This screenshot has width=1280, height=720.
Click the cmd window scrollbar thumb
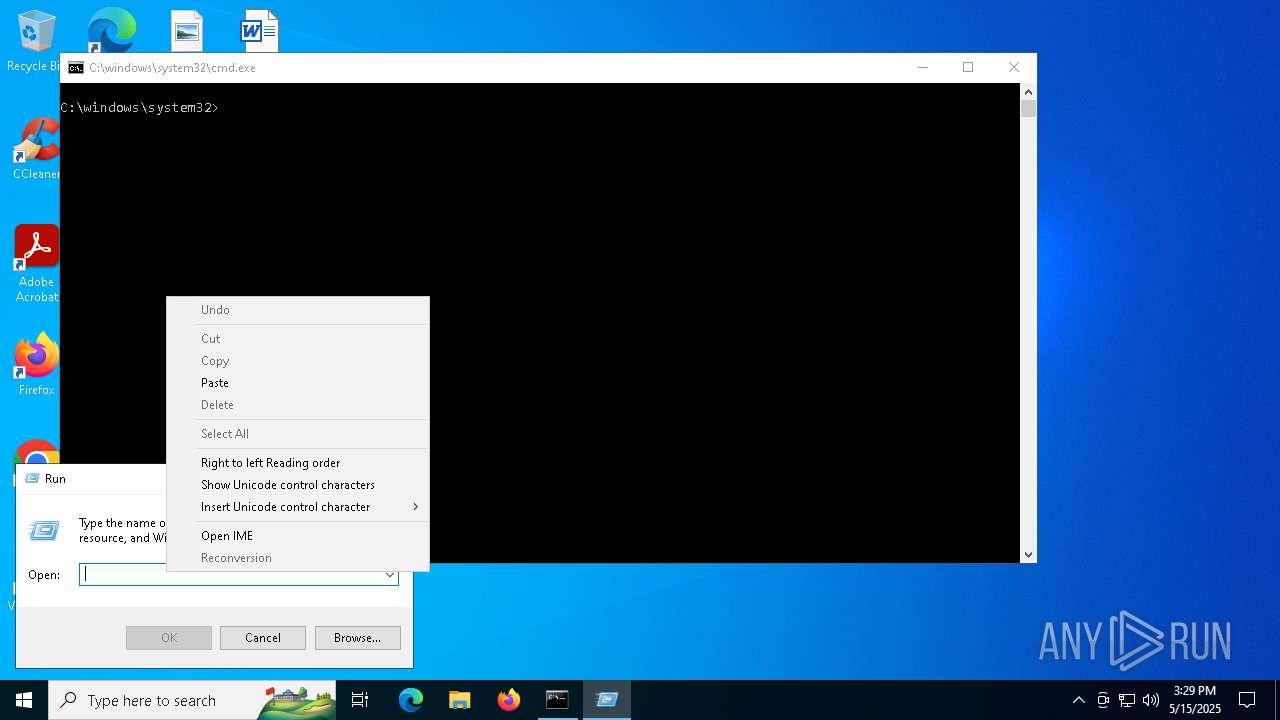click(1028, 109)
